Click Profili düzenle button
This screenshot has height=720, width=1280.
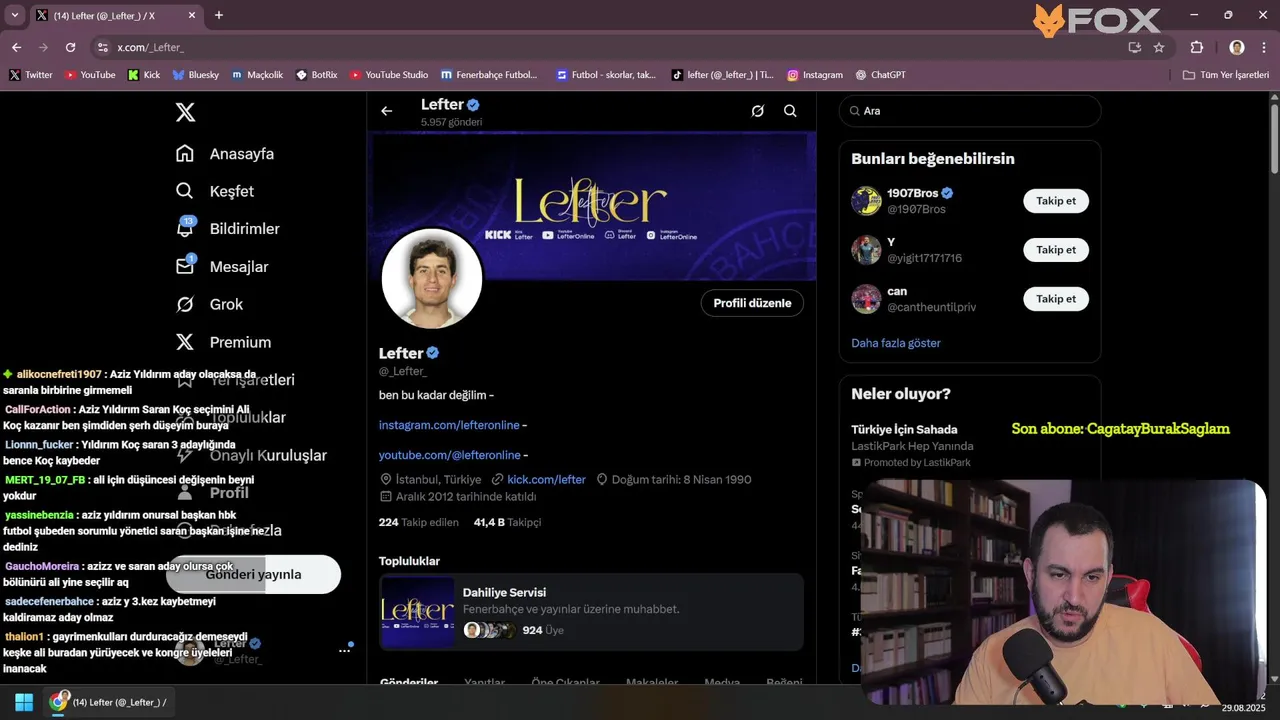[x=752, y=303]
